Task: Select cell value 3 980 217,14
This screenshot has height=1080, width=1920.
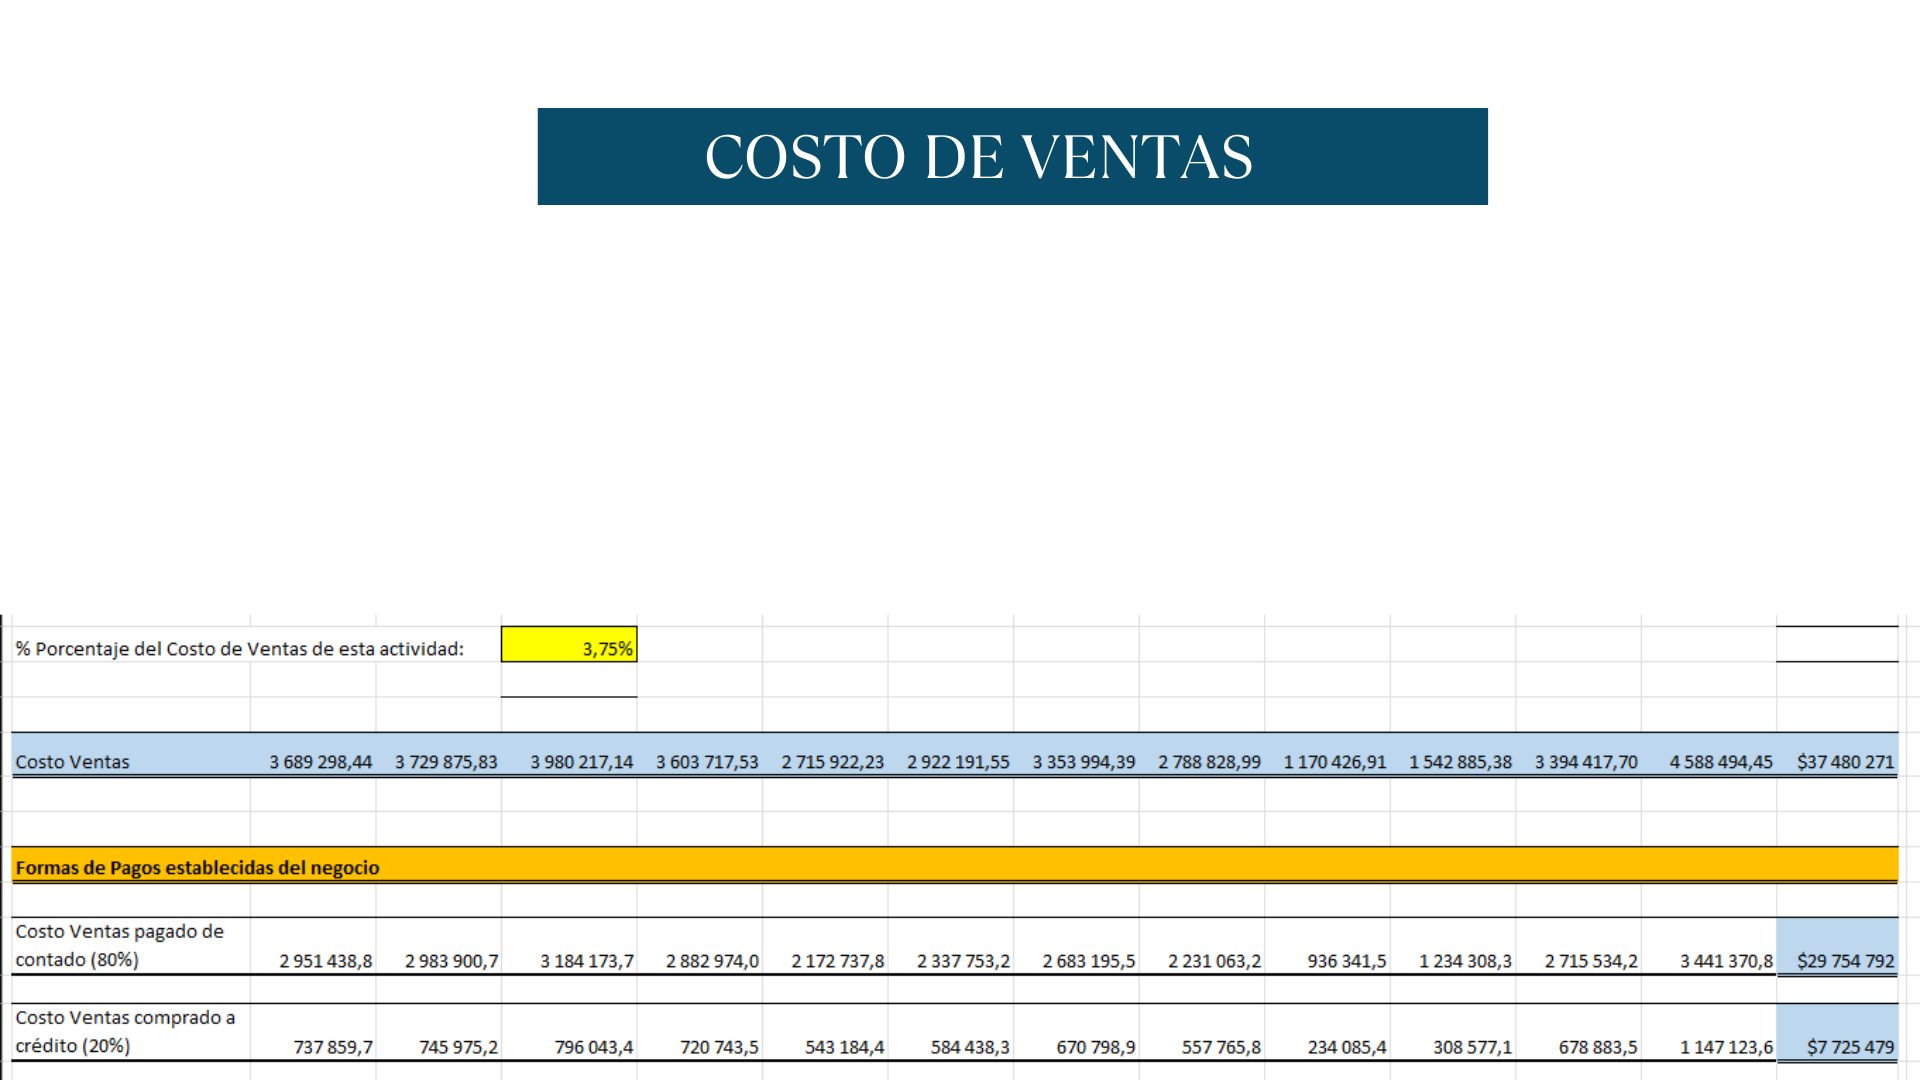Action: [x=581, y=762]
